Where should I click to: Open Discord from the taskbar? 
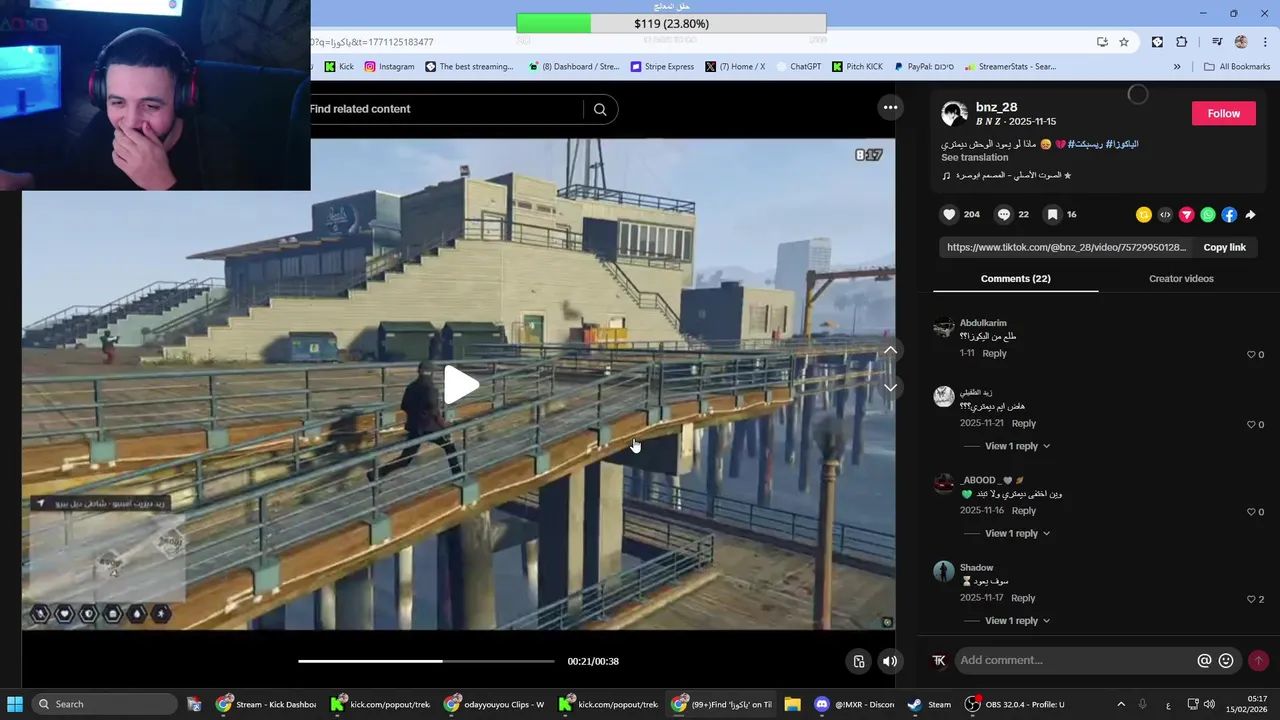(x=855, y=704)
